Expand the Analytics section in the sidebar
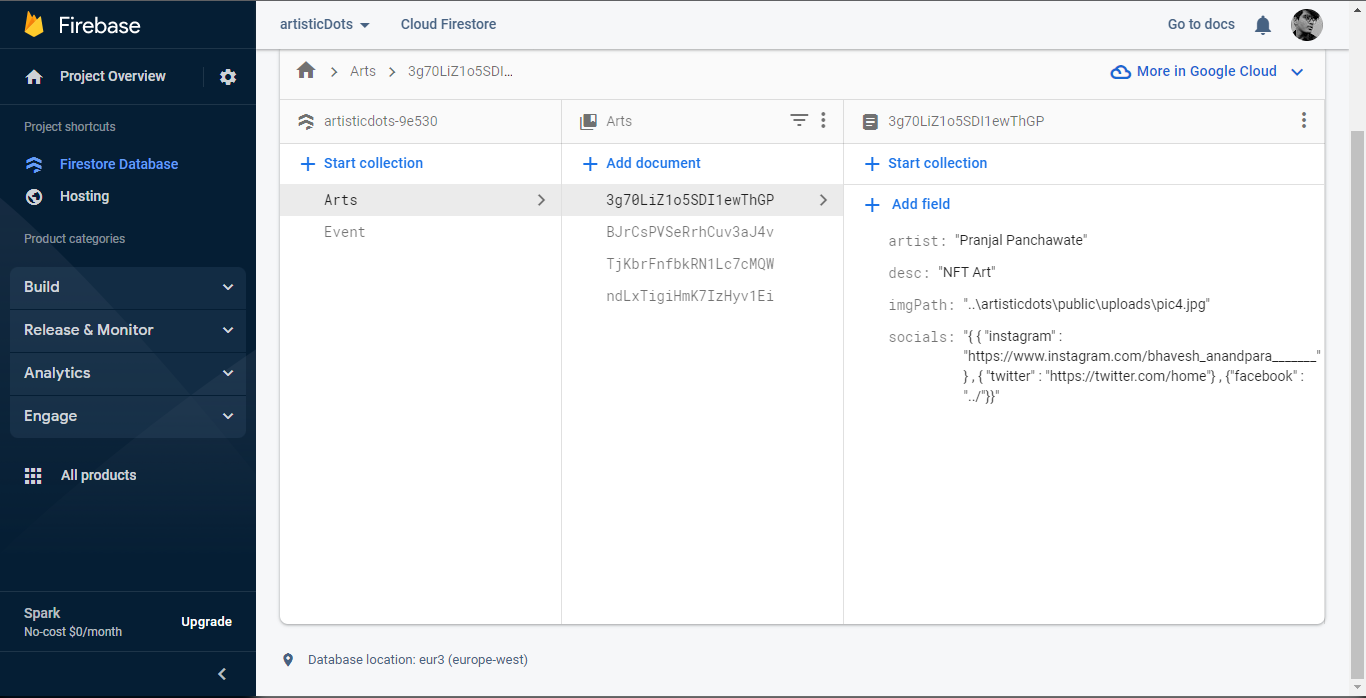1366x698 pixels. coord(127,373)
